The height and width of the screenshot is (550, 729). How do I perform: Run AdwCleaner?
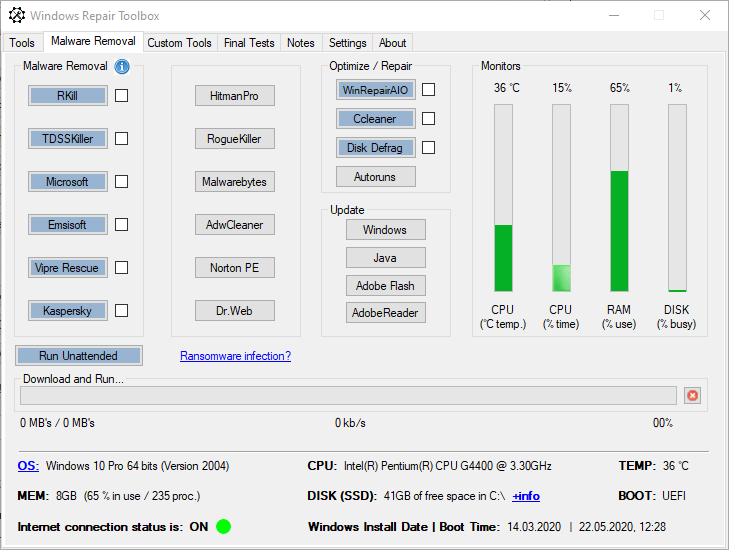[x=235, y=225]
